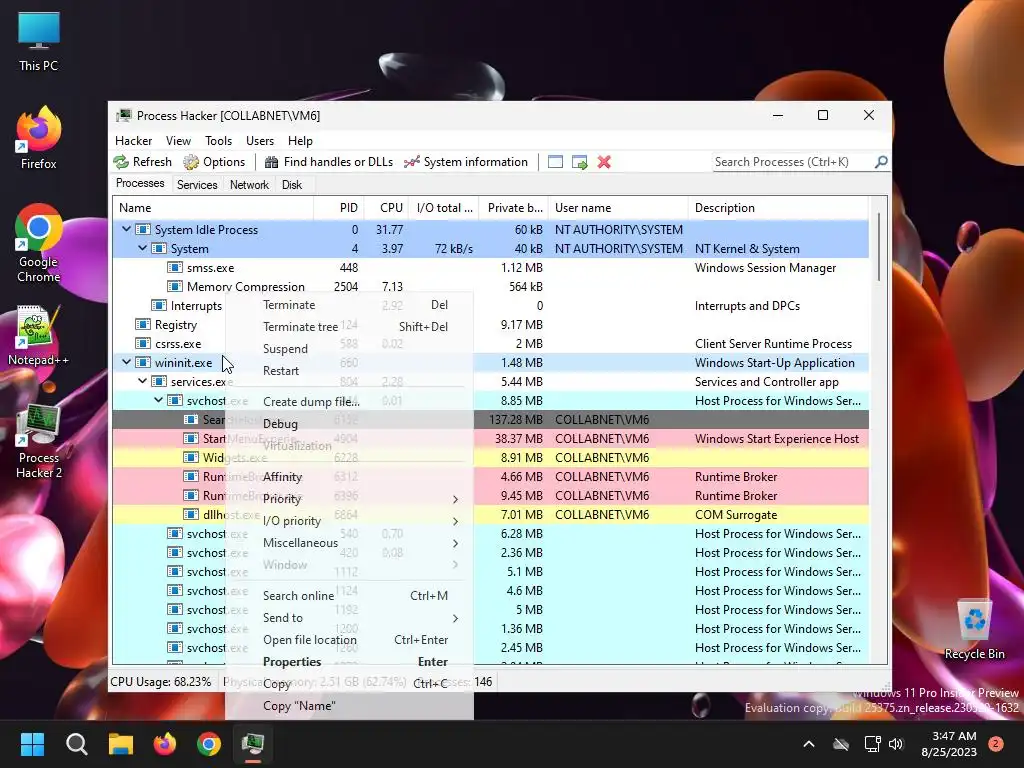Sort by the CPU column header

386,208
